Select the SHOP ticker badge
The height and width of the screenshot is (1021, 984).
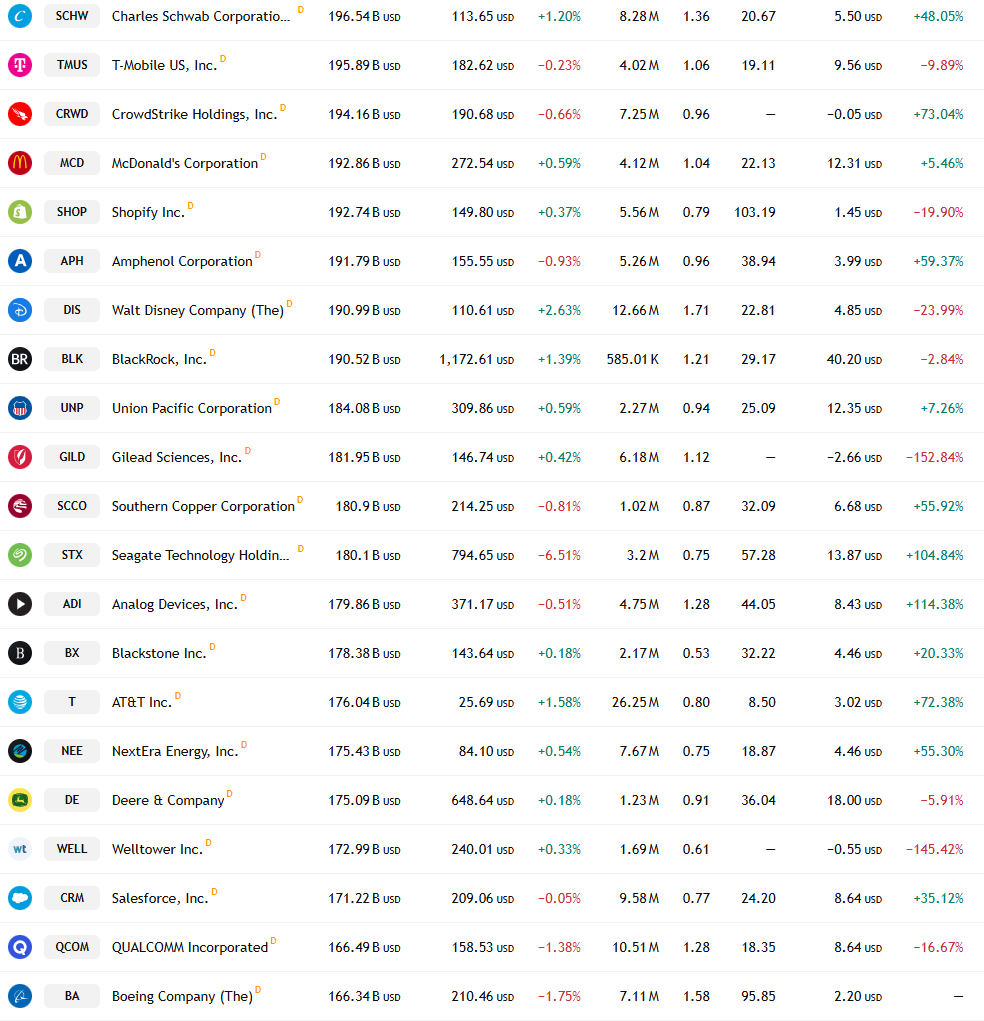coord(72,212)
